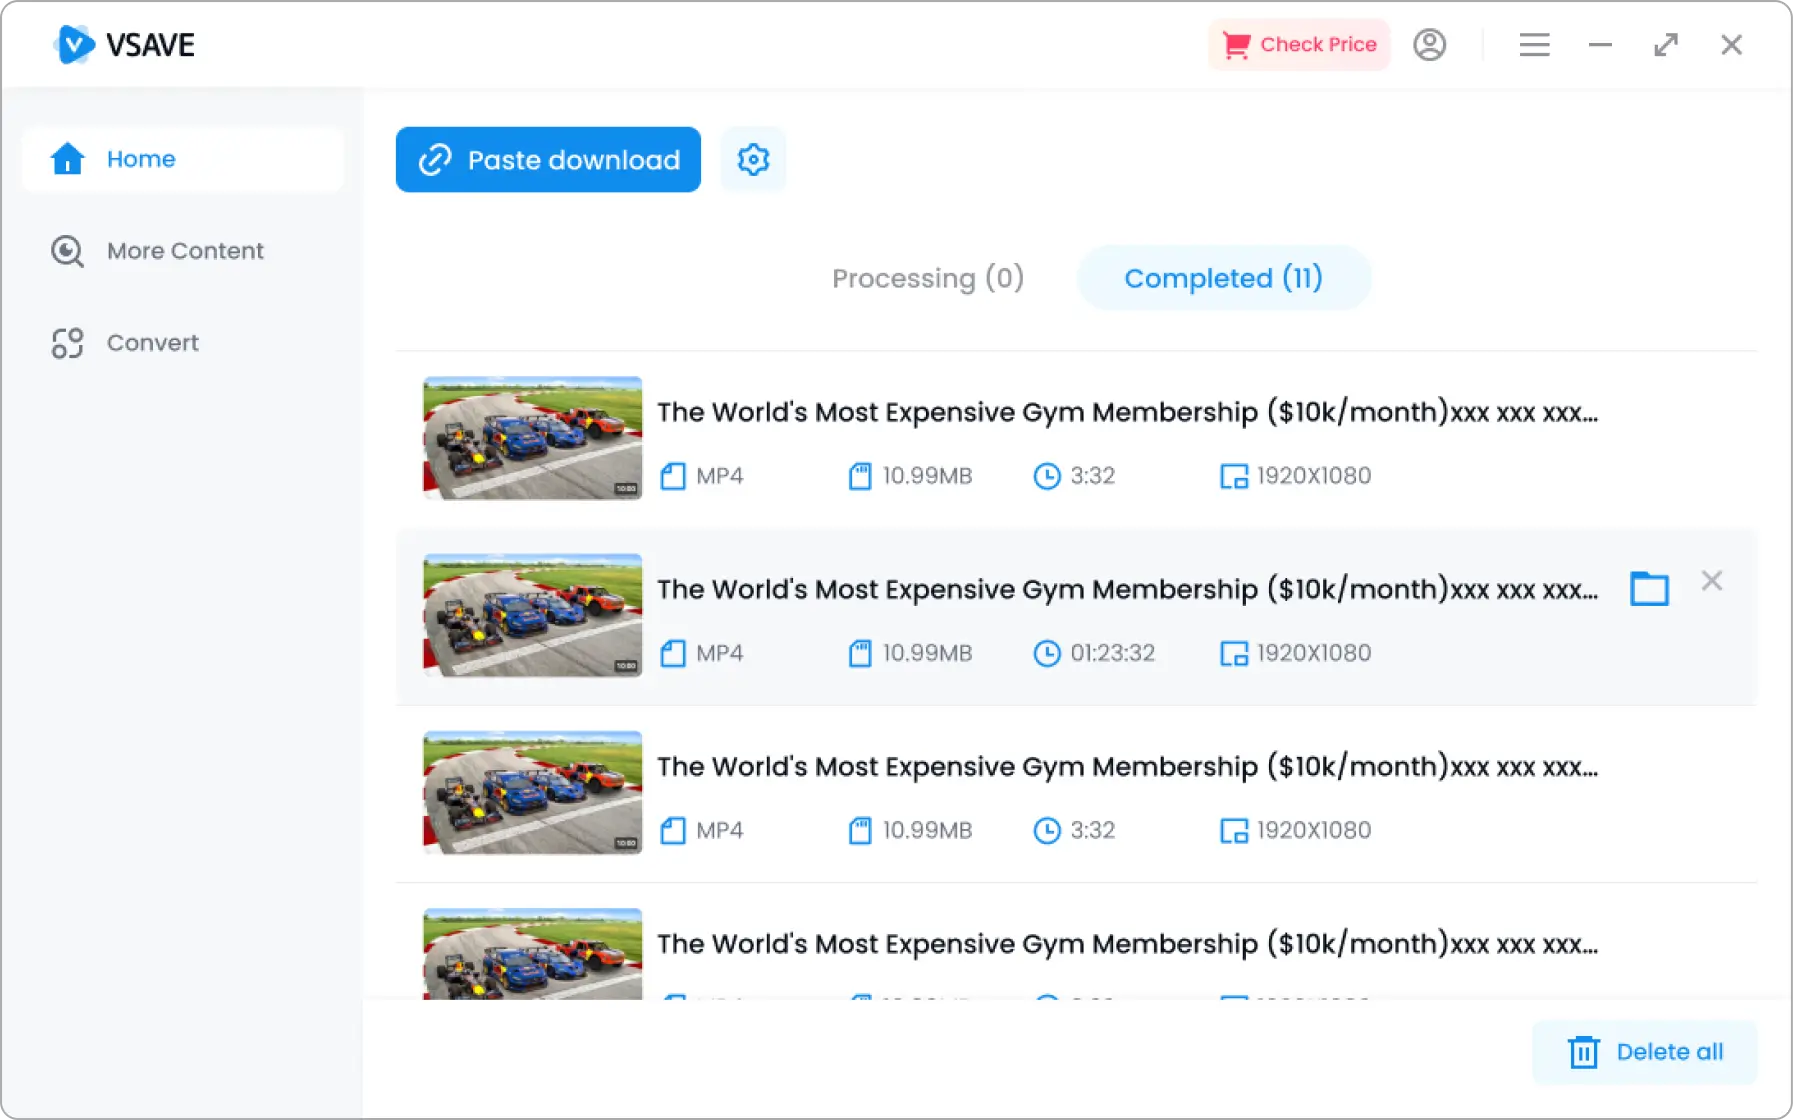This screenshot has height=1120, width=1793.
Task: Click the Delete all button
Action: (1644, 1052)
